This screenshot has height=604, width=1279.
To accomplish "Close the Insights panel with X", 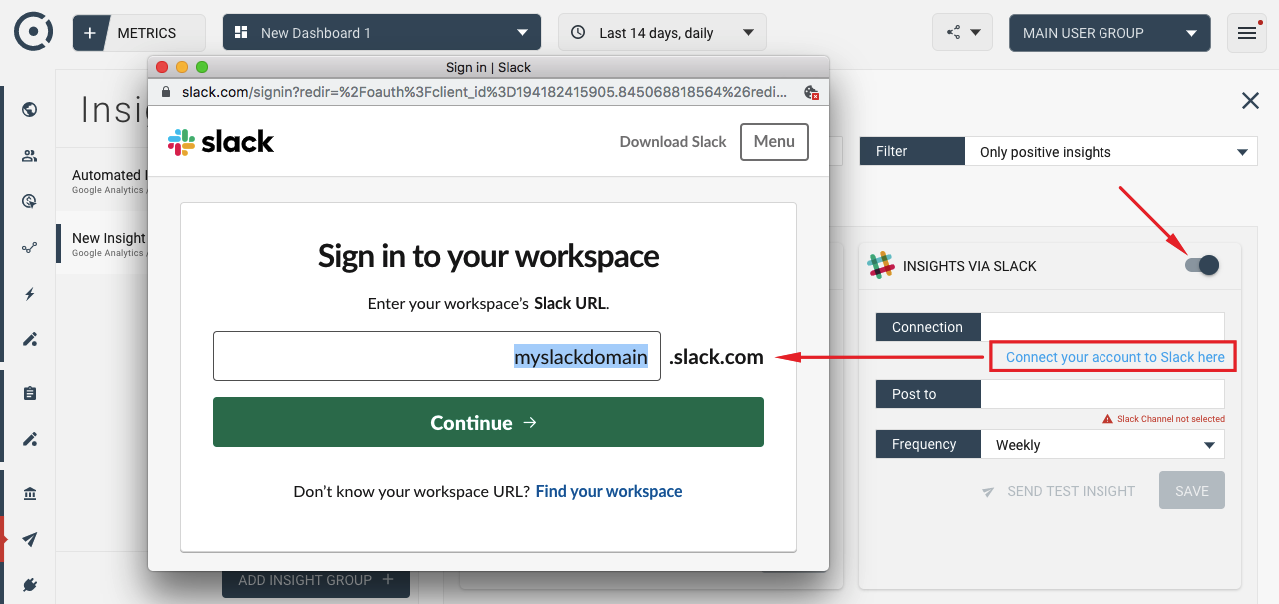I will 1250,100.
